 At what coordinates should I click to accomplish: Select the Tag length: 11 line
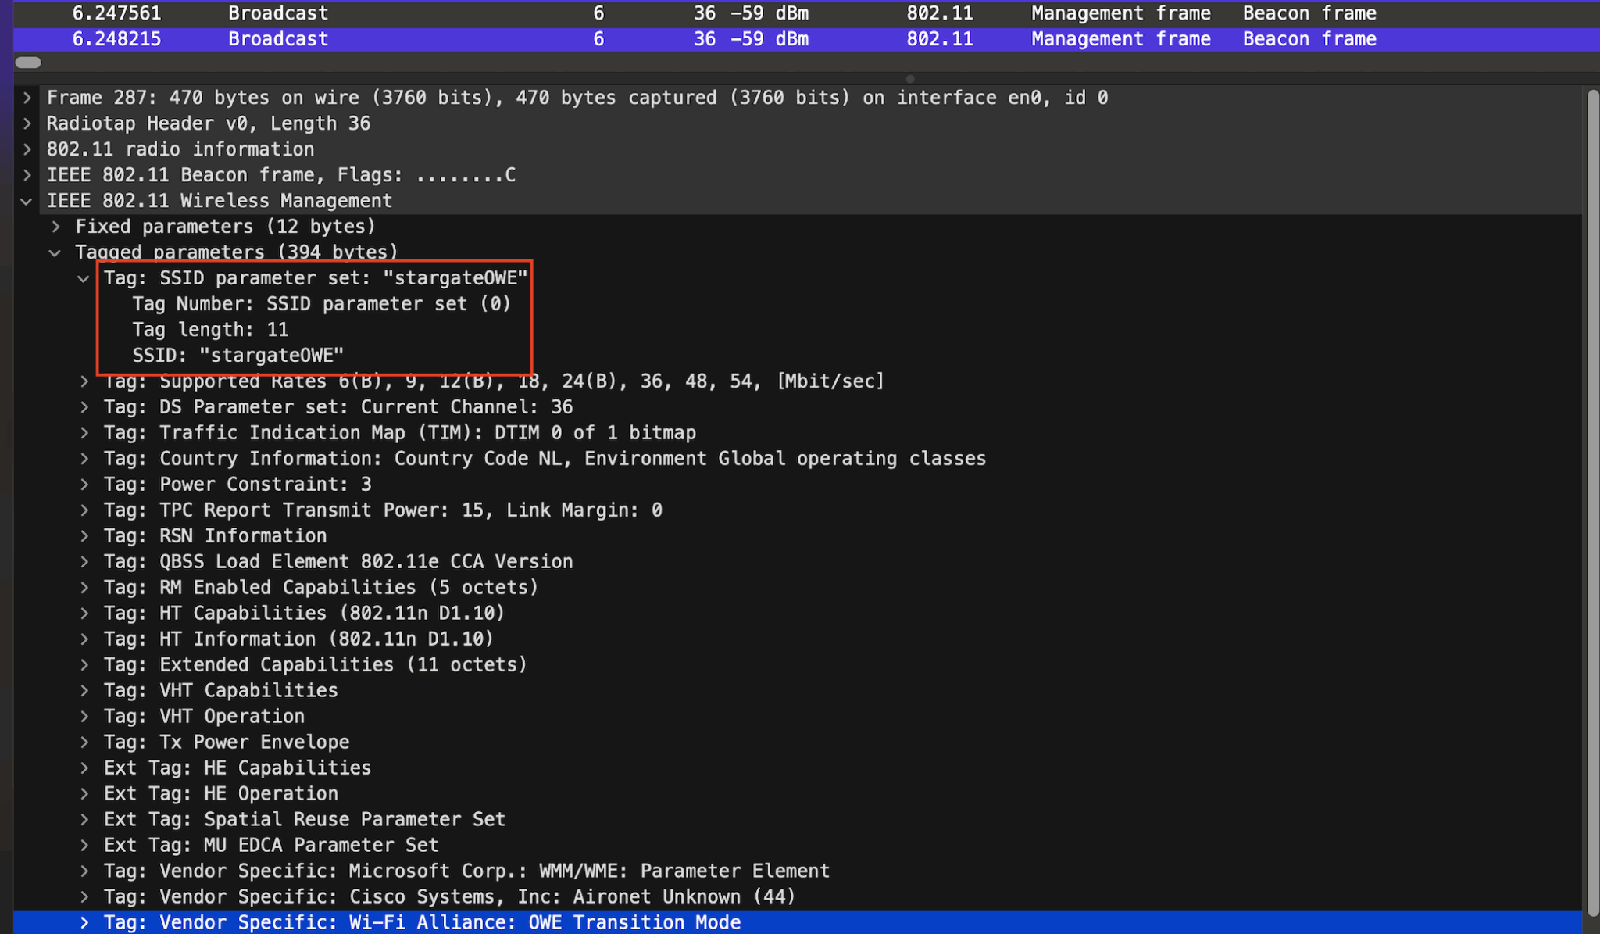click(210, 330)
